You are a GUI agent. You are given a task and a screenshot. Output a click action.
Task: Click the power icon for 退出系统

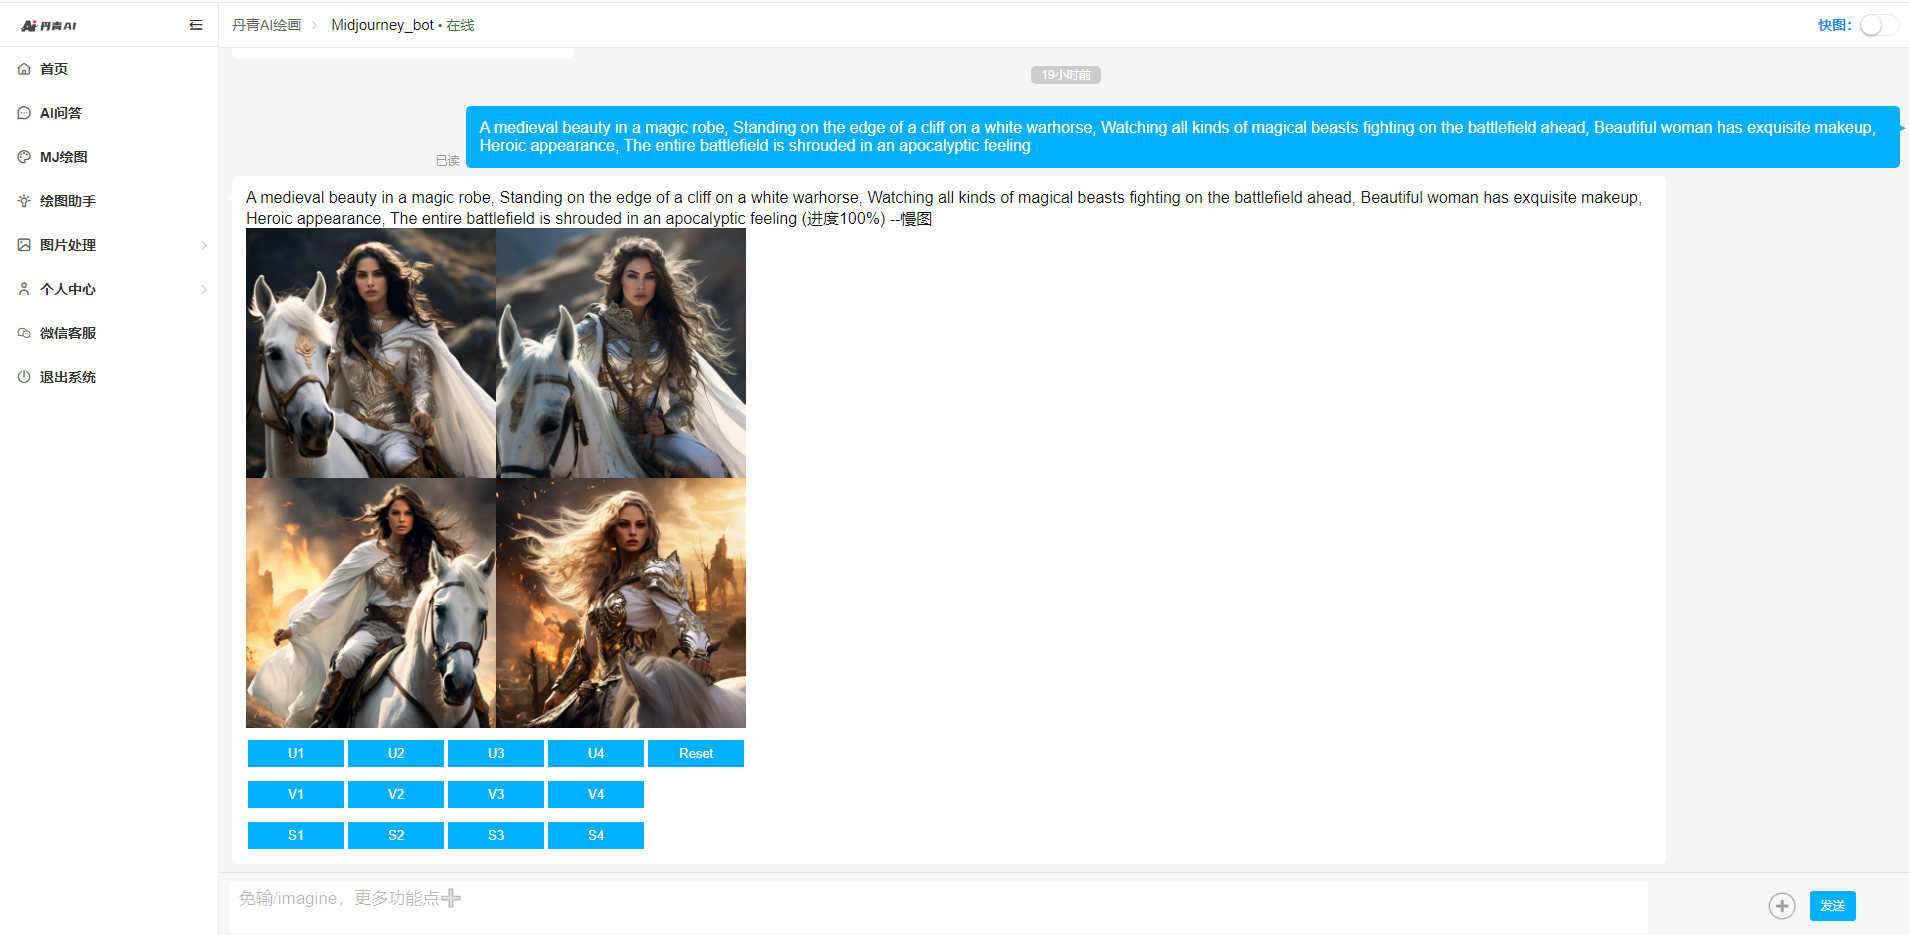point(24,377)
